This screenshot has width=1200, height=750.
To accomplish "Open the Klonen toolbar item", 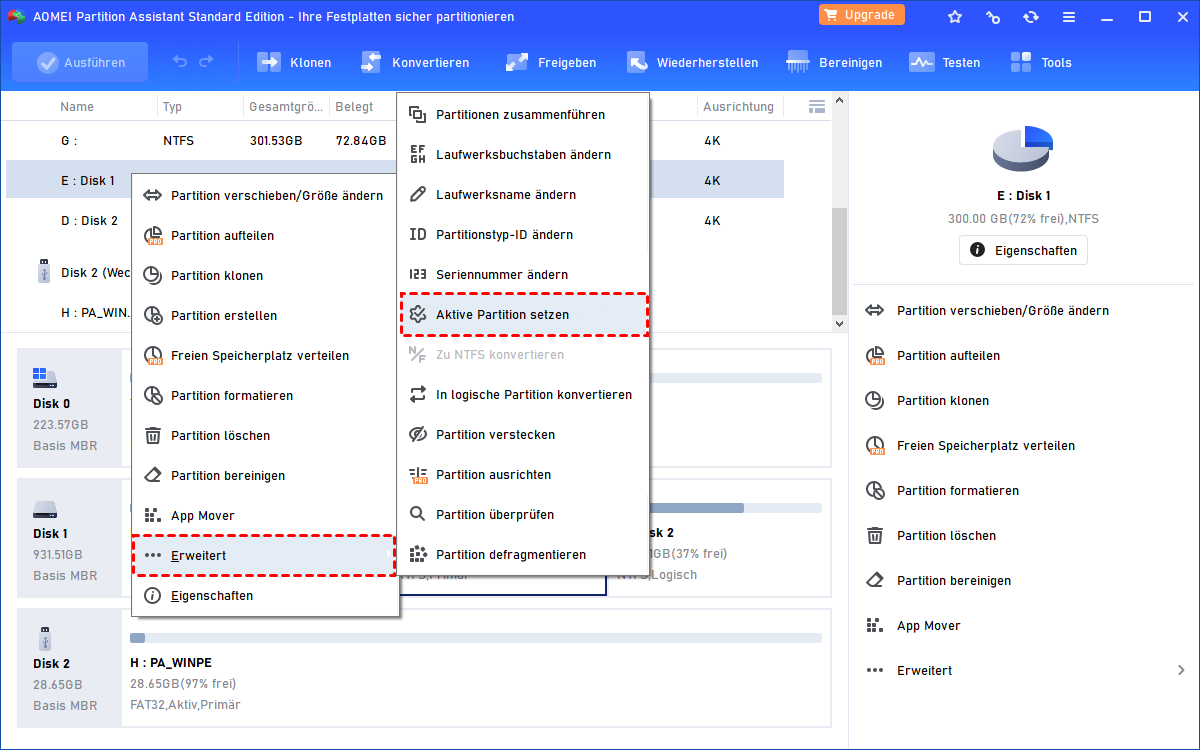I will [294, 62].
